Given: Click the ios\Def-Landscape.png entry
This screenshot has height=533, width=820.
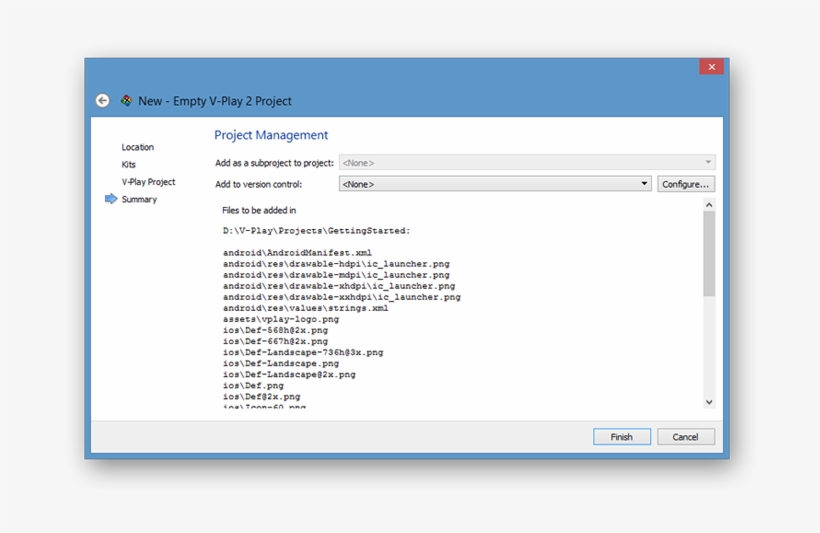Looking at the screenshot, I should click(x=281, y=364).
